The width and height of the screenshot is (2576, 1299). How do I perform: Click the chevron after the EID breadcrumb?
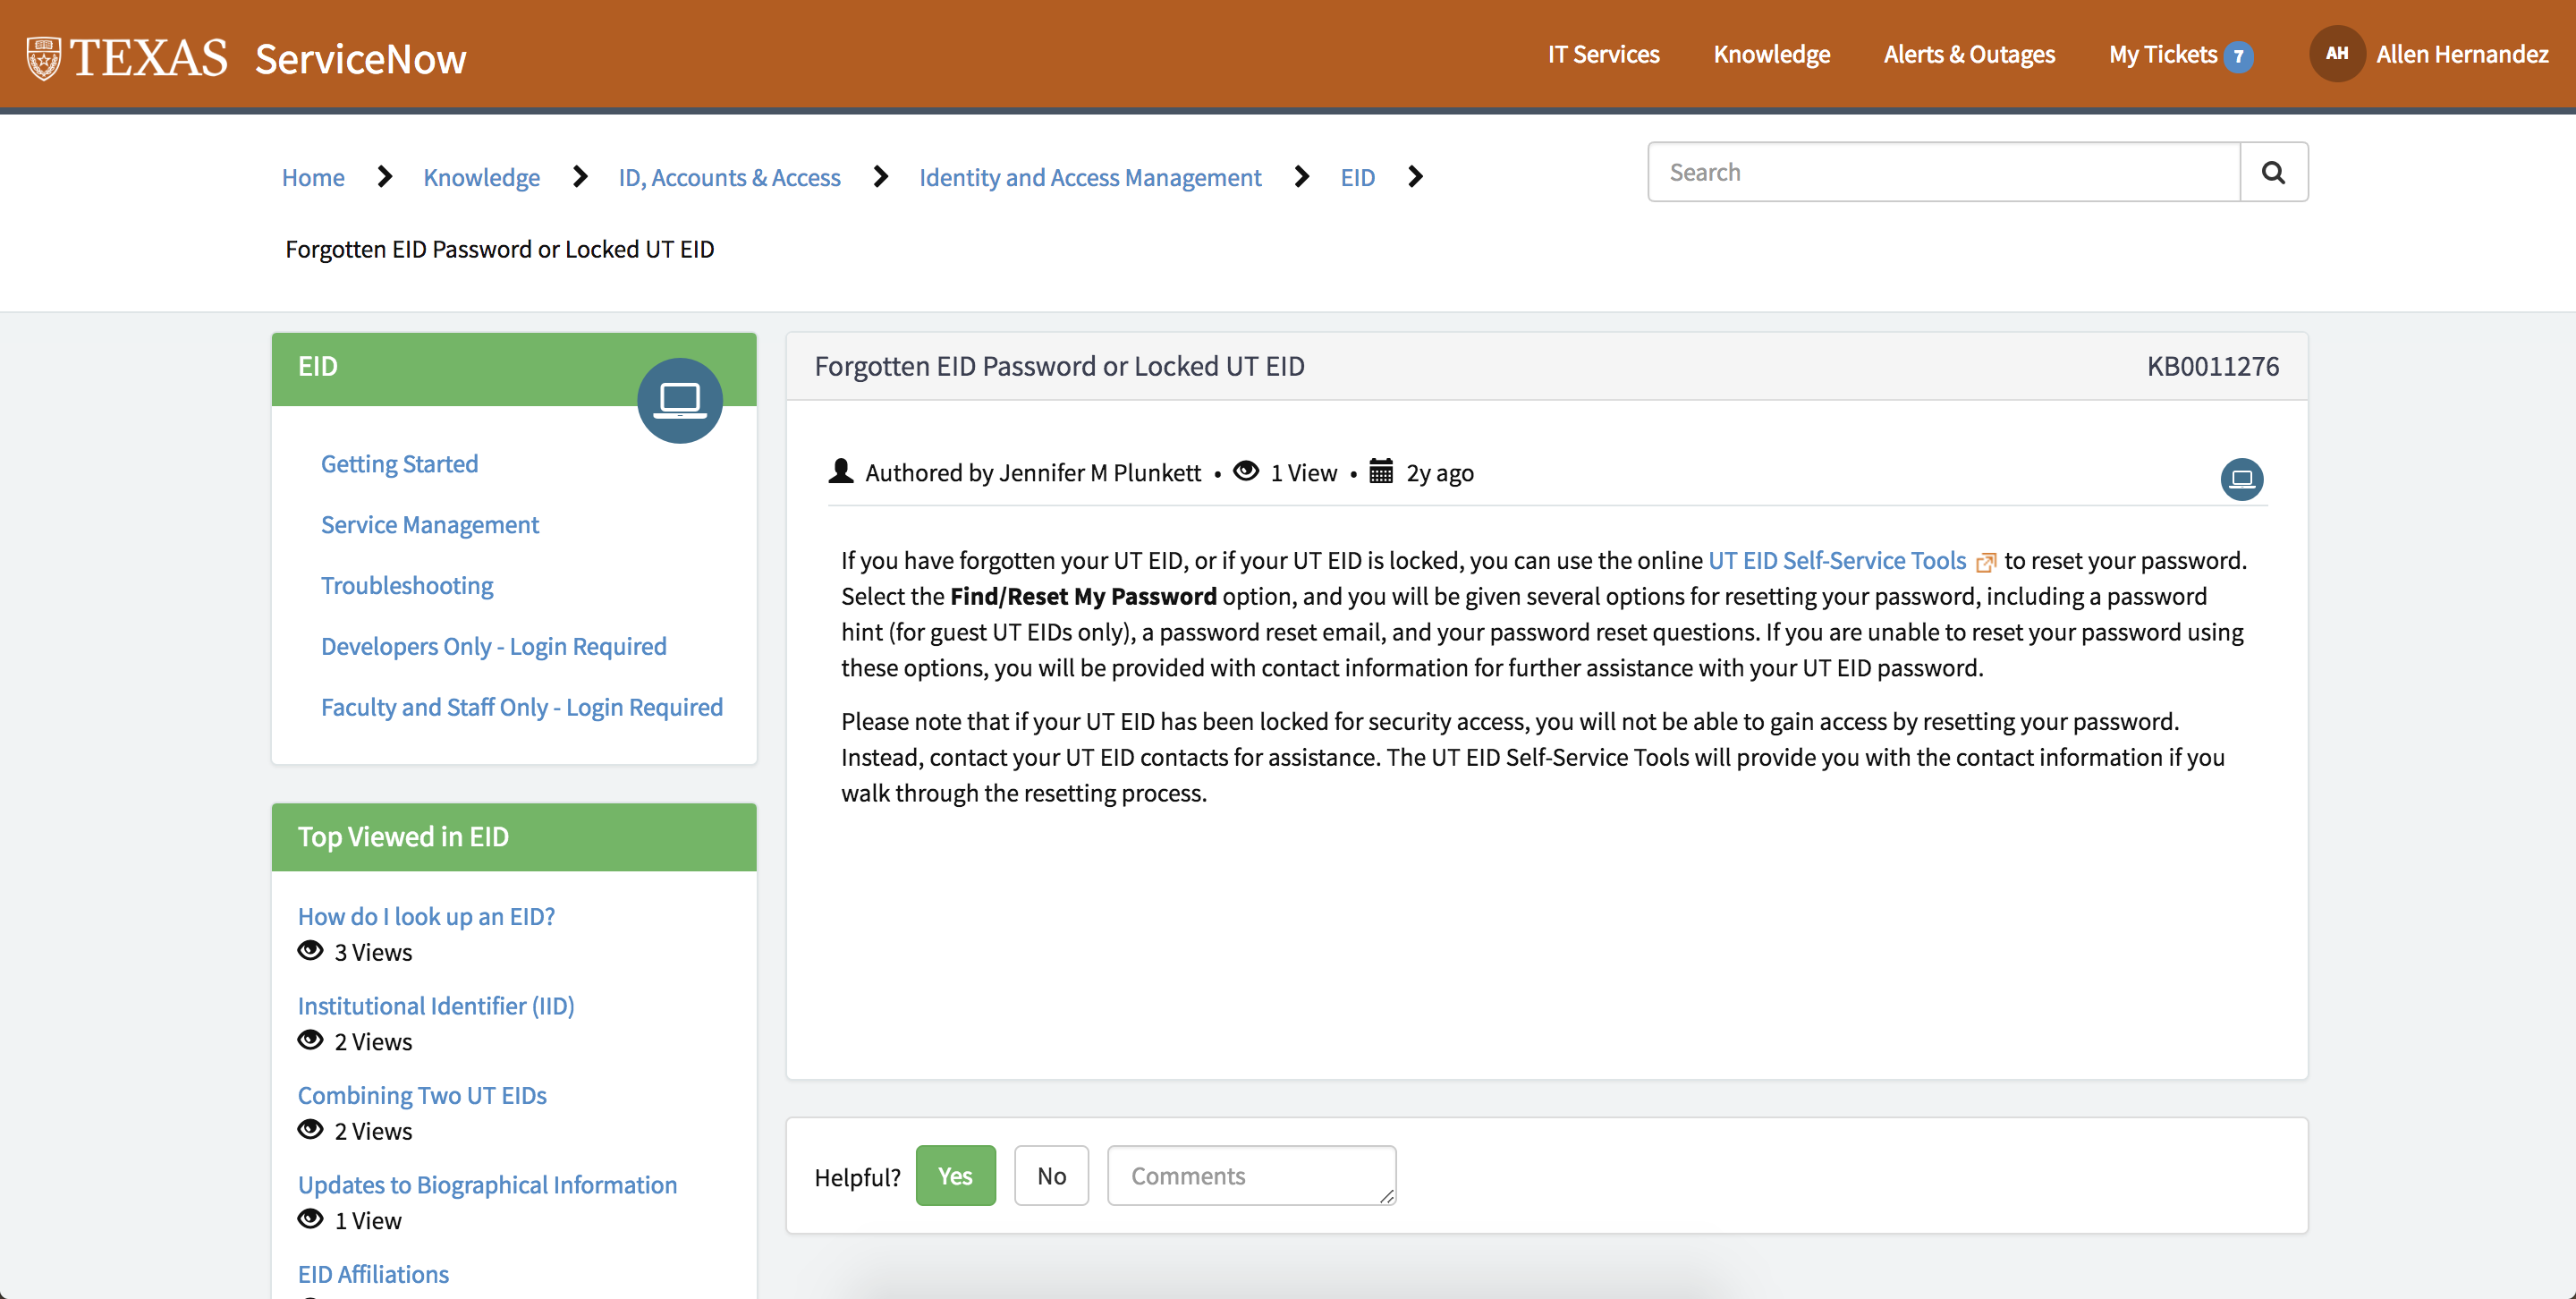1415,177
